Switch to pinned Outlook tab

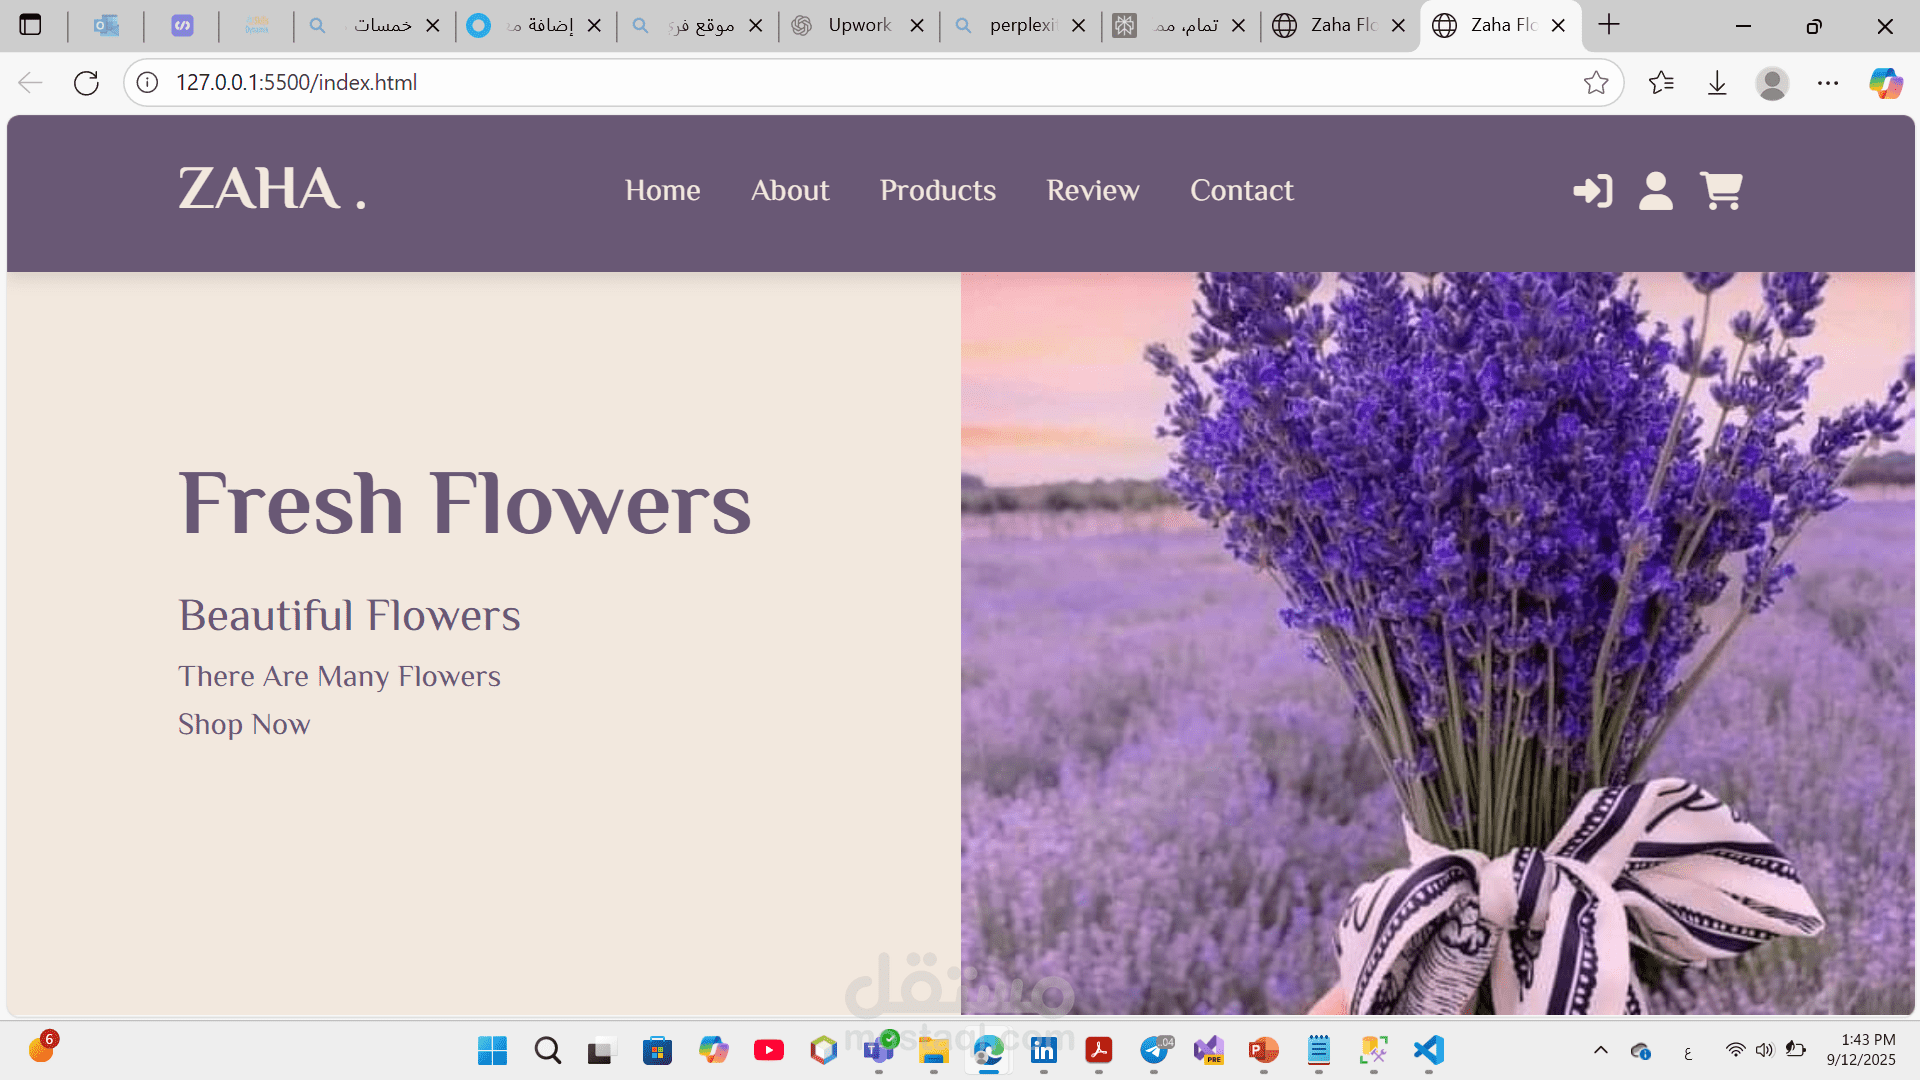click(106, 25)
